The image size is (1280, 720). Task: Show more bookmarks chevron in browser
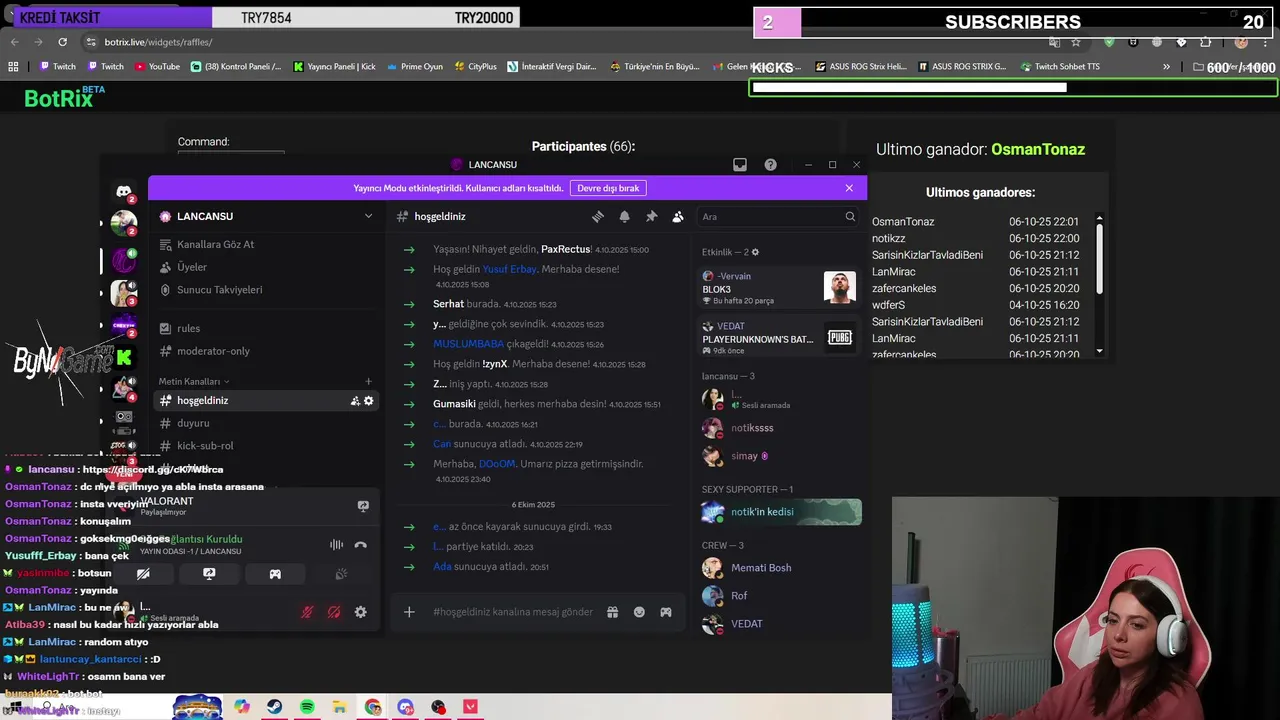click(x=1166, y=67)
